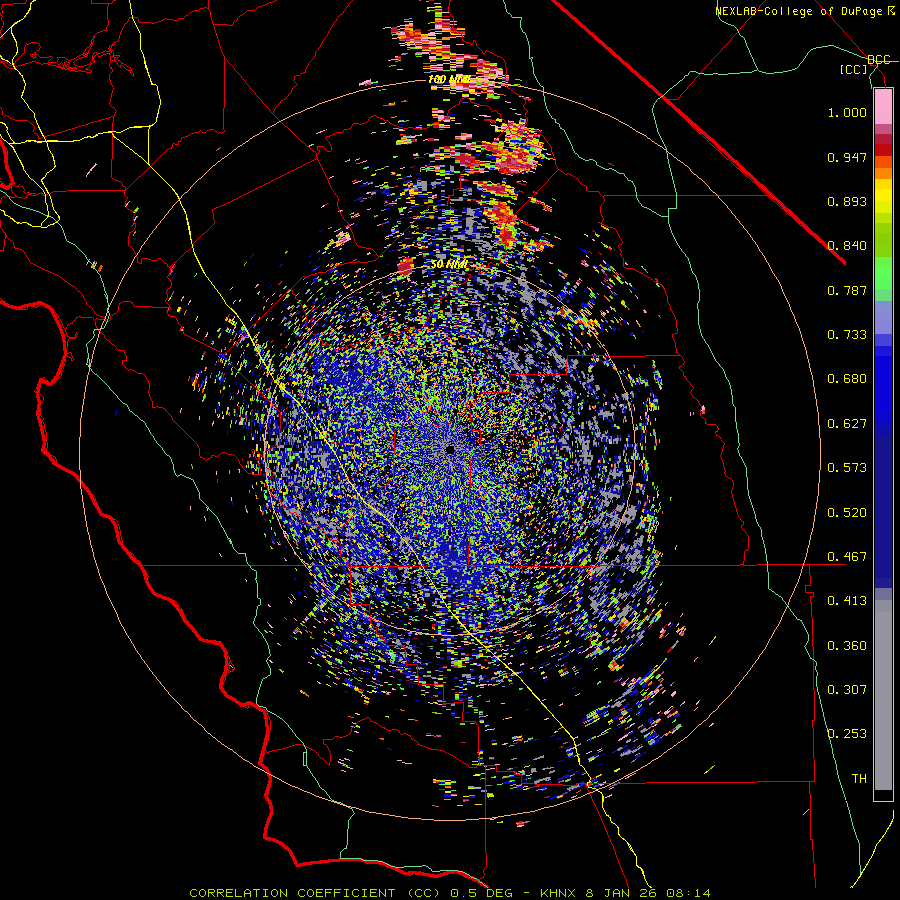Screen dimensions: 900x900
Task: Click the black radar site dot at center
Action: [x=451, y=449]
